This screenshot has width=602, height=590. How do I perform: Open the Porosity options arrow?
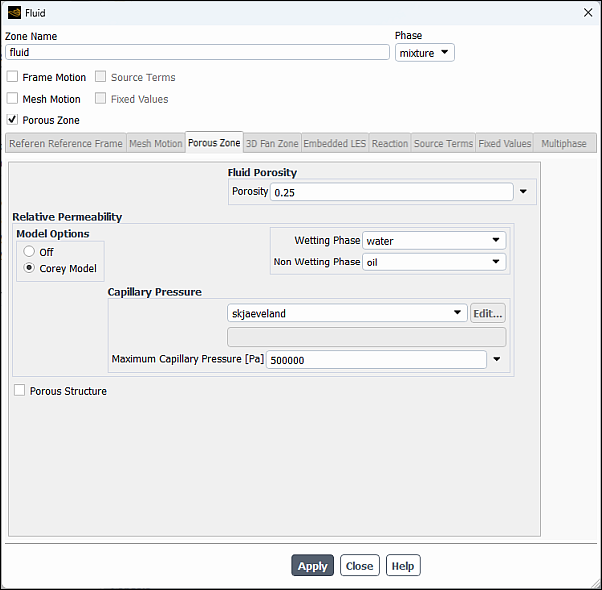click(523, 192)
